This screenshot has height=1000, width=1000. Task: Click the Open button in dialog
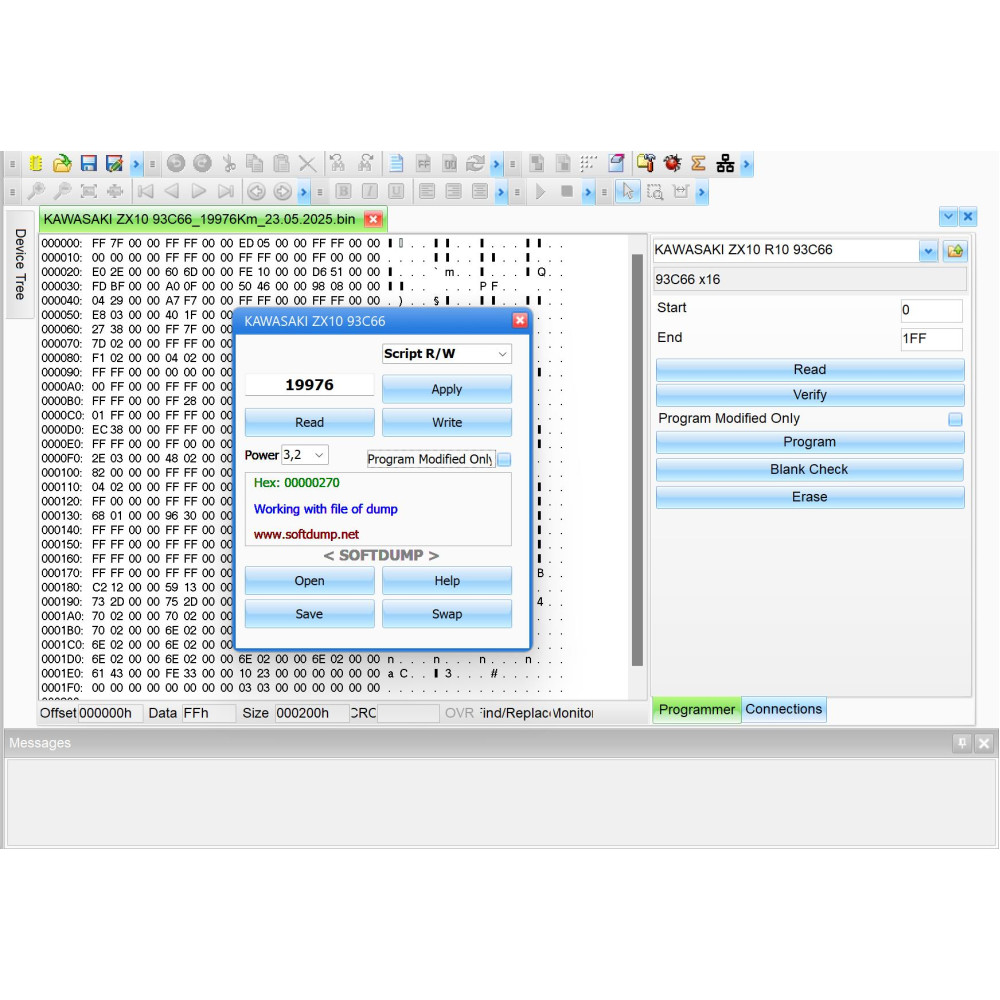(x=309, y=581)
